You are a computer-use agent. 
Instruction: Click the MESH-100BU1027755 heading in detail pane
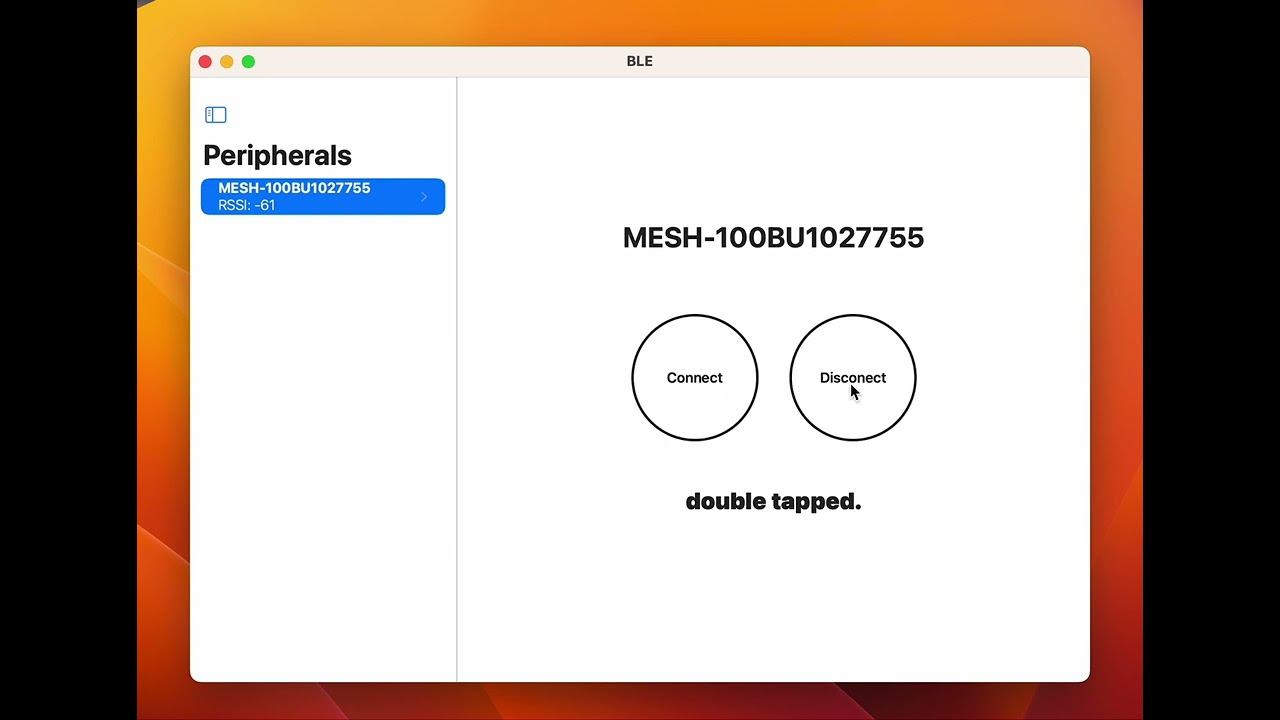tap(773, 238)
